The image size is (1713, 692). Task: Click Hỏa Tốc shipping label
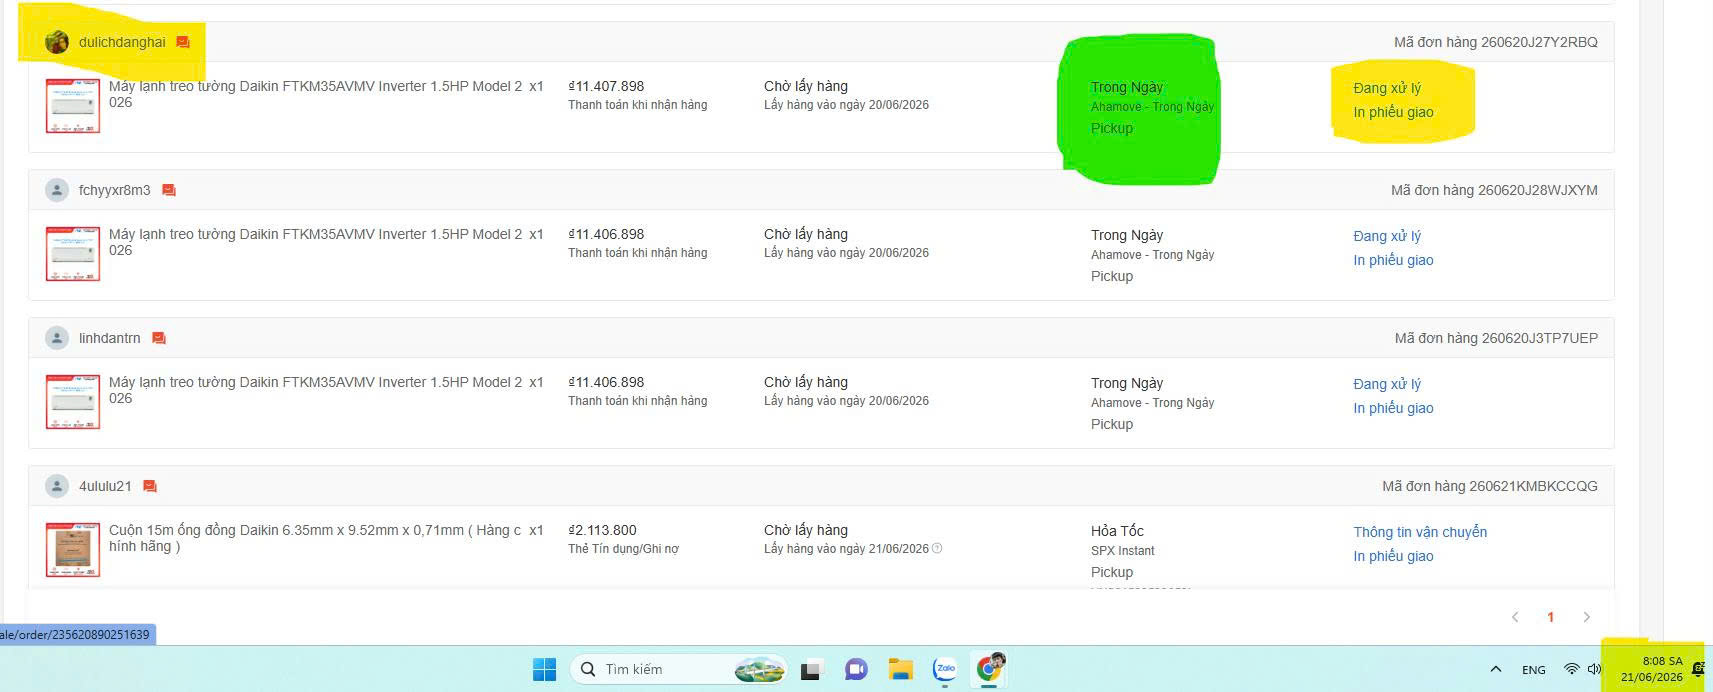1117,531
